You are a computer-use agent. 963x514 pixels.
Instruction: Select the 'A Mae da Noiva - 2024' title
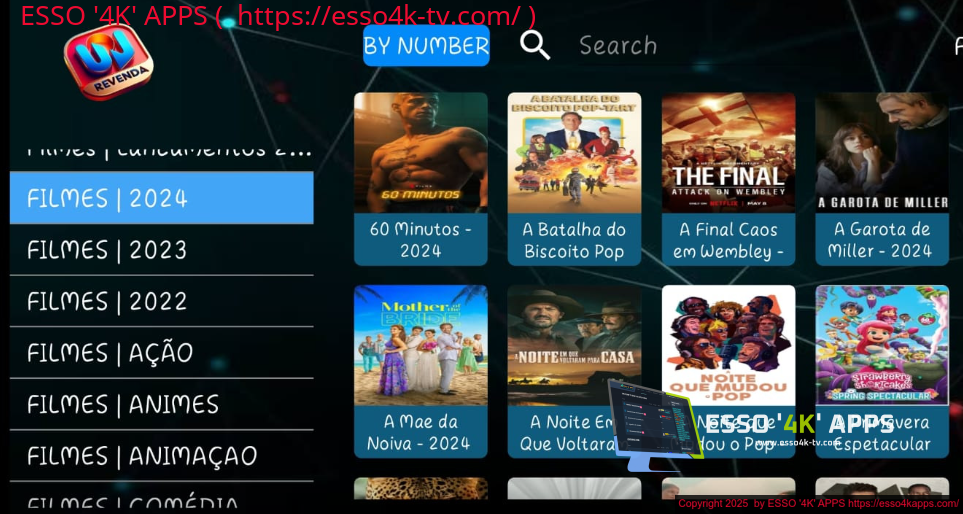[x=421, y=432]
